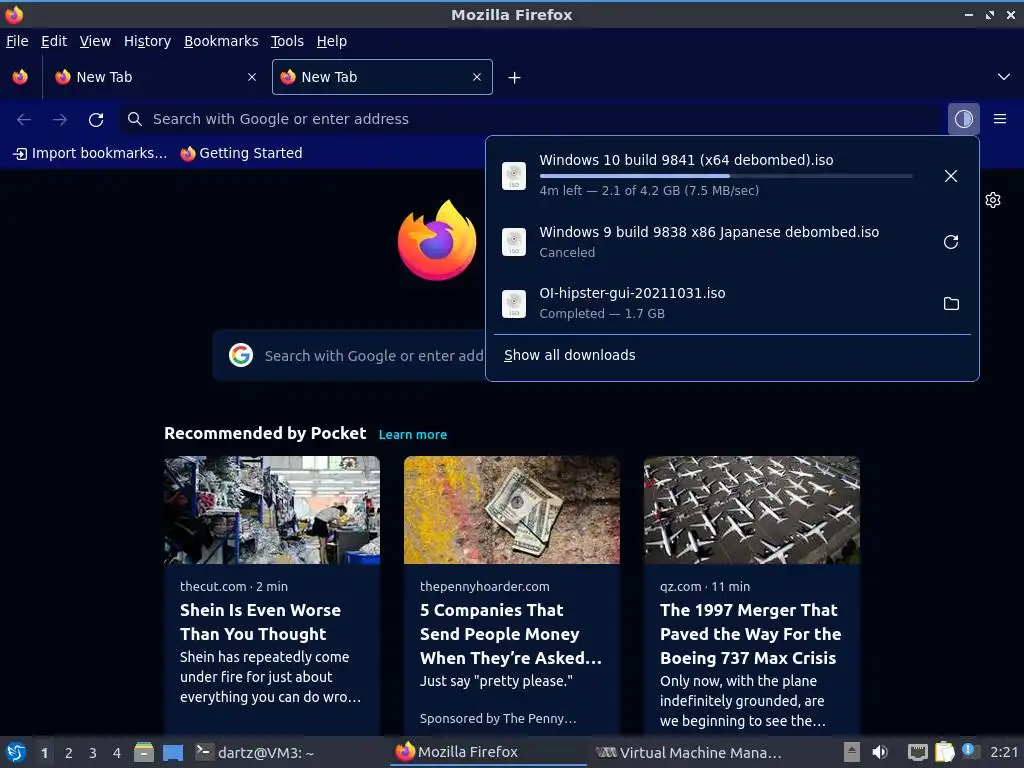This screenshot has width=1024, height=768.
Task: Go back with the back arrow
Action: pos(24,119)
